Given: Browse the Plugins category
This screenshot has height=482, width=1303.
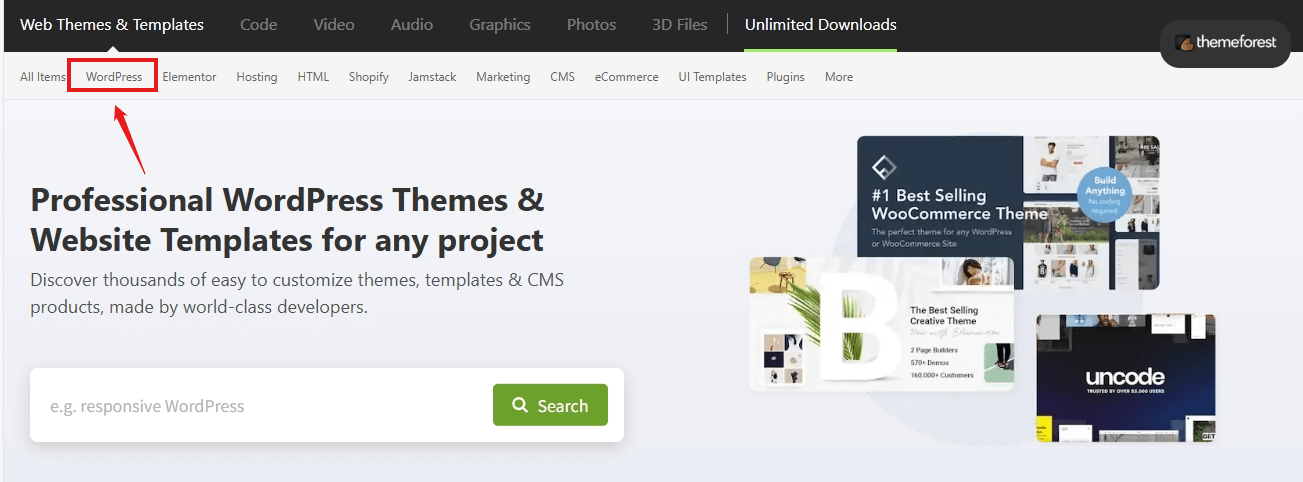Looking at the screenshot, I should pos(786,77).
